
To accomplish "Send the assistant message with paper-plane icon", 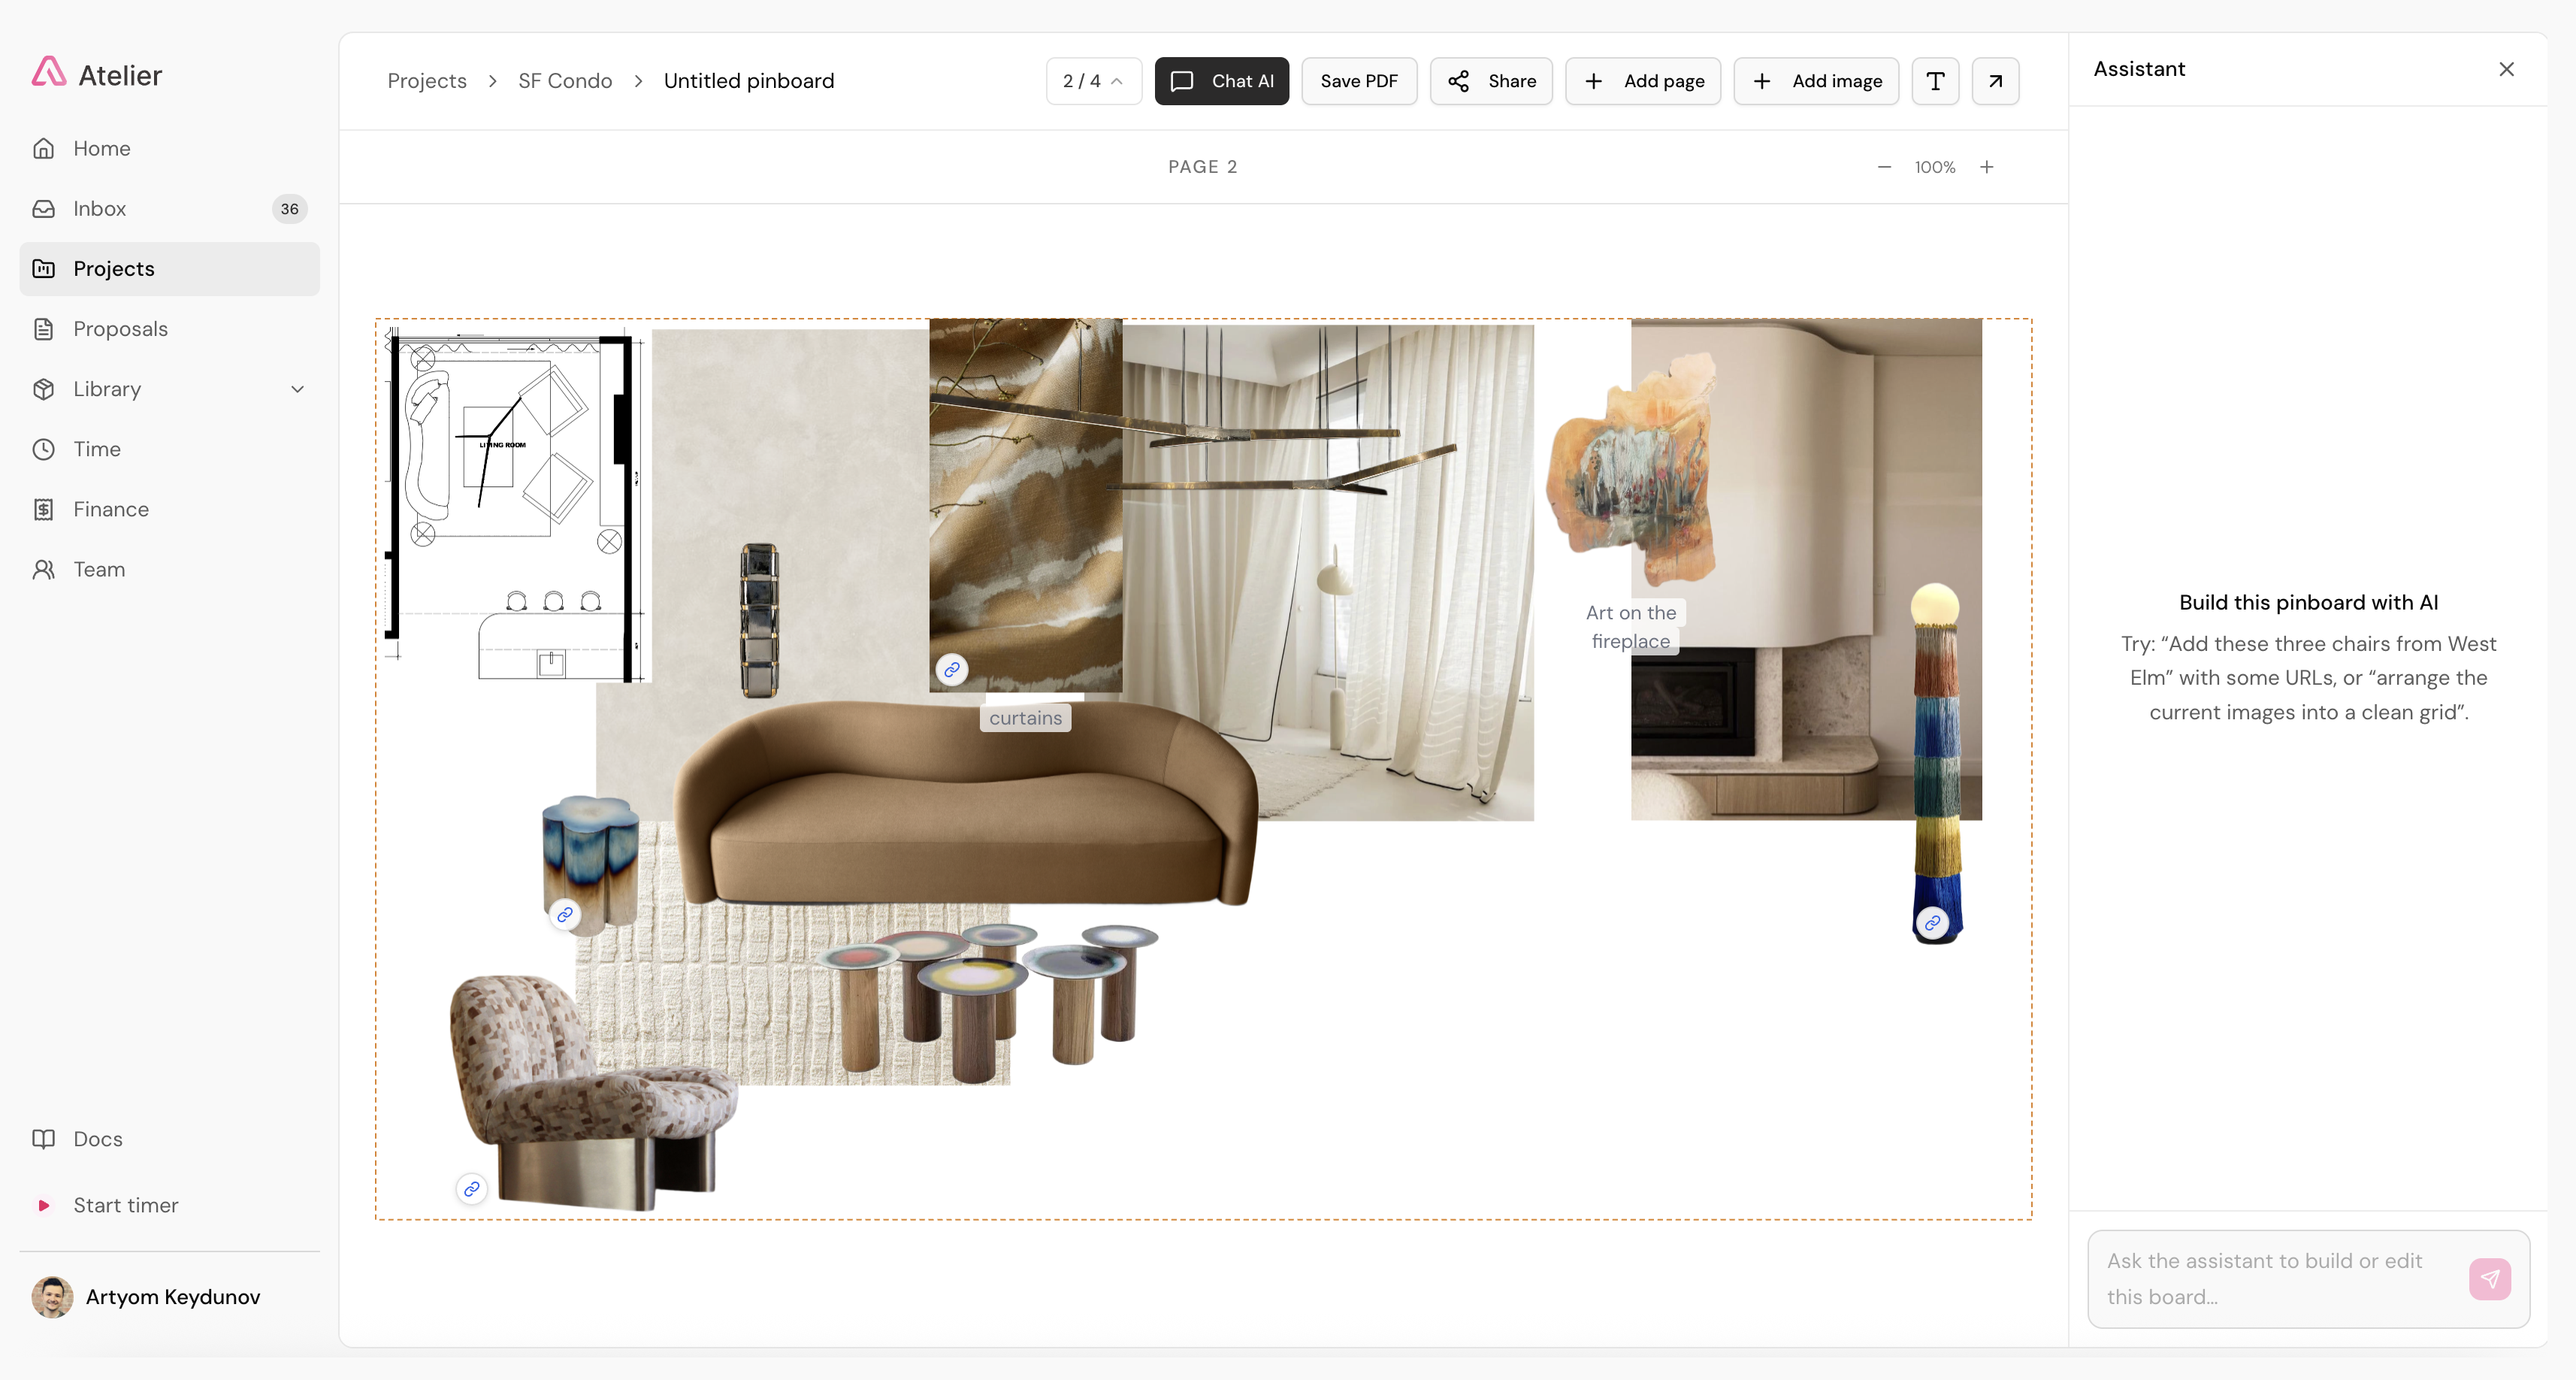I will [x=2489, y=1279].
